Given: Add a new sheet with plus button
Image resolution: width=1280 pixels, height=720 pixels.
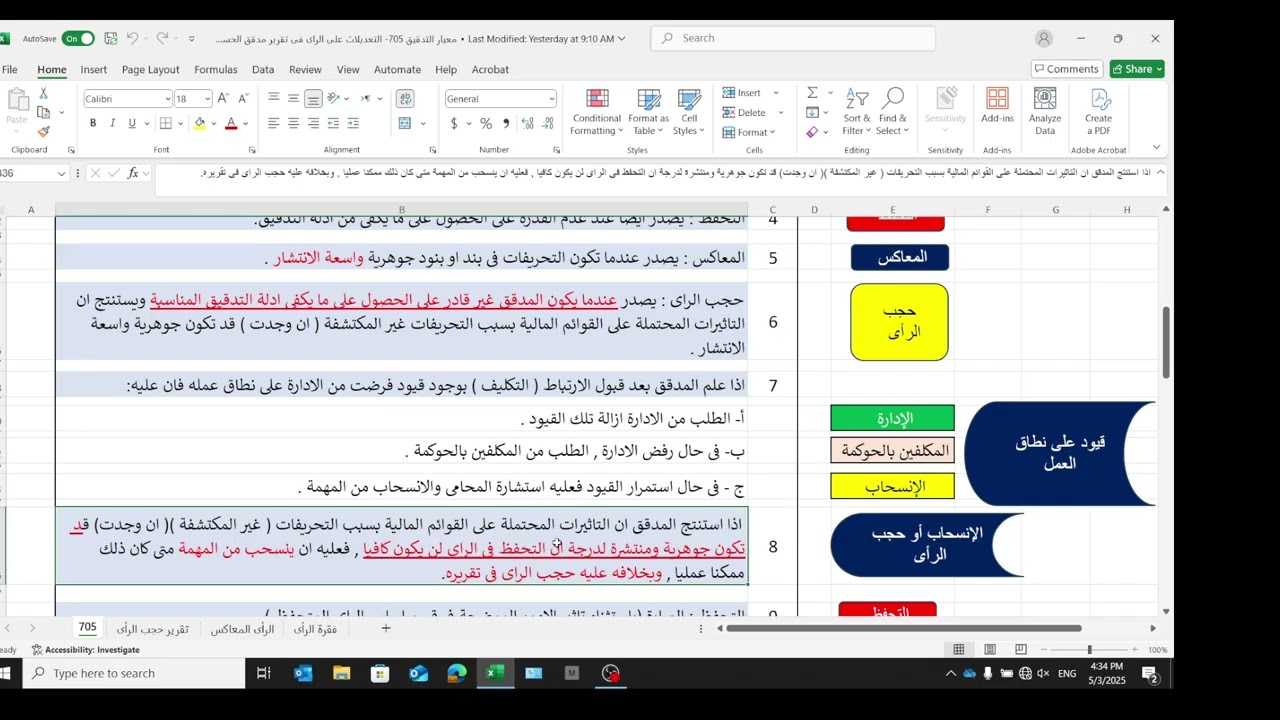Looking at the screenshot, I should coord(386,628).
